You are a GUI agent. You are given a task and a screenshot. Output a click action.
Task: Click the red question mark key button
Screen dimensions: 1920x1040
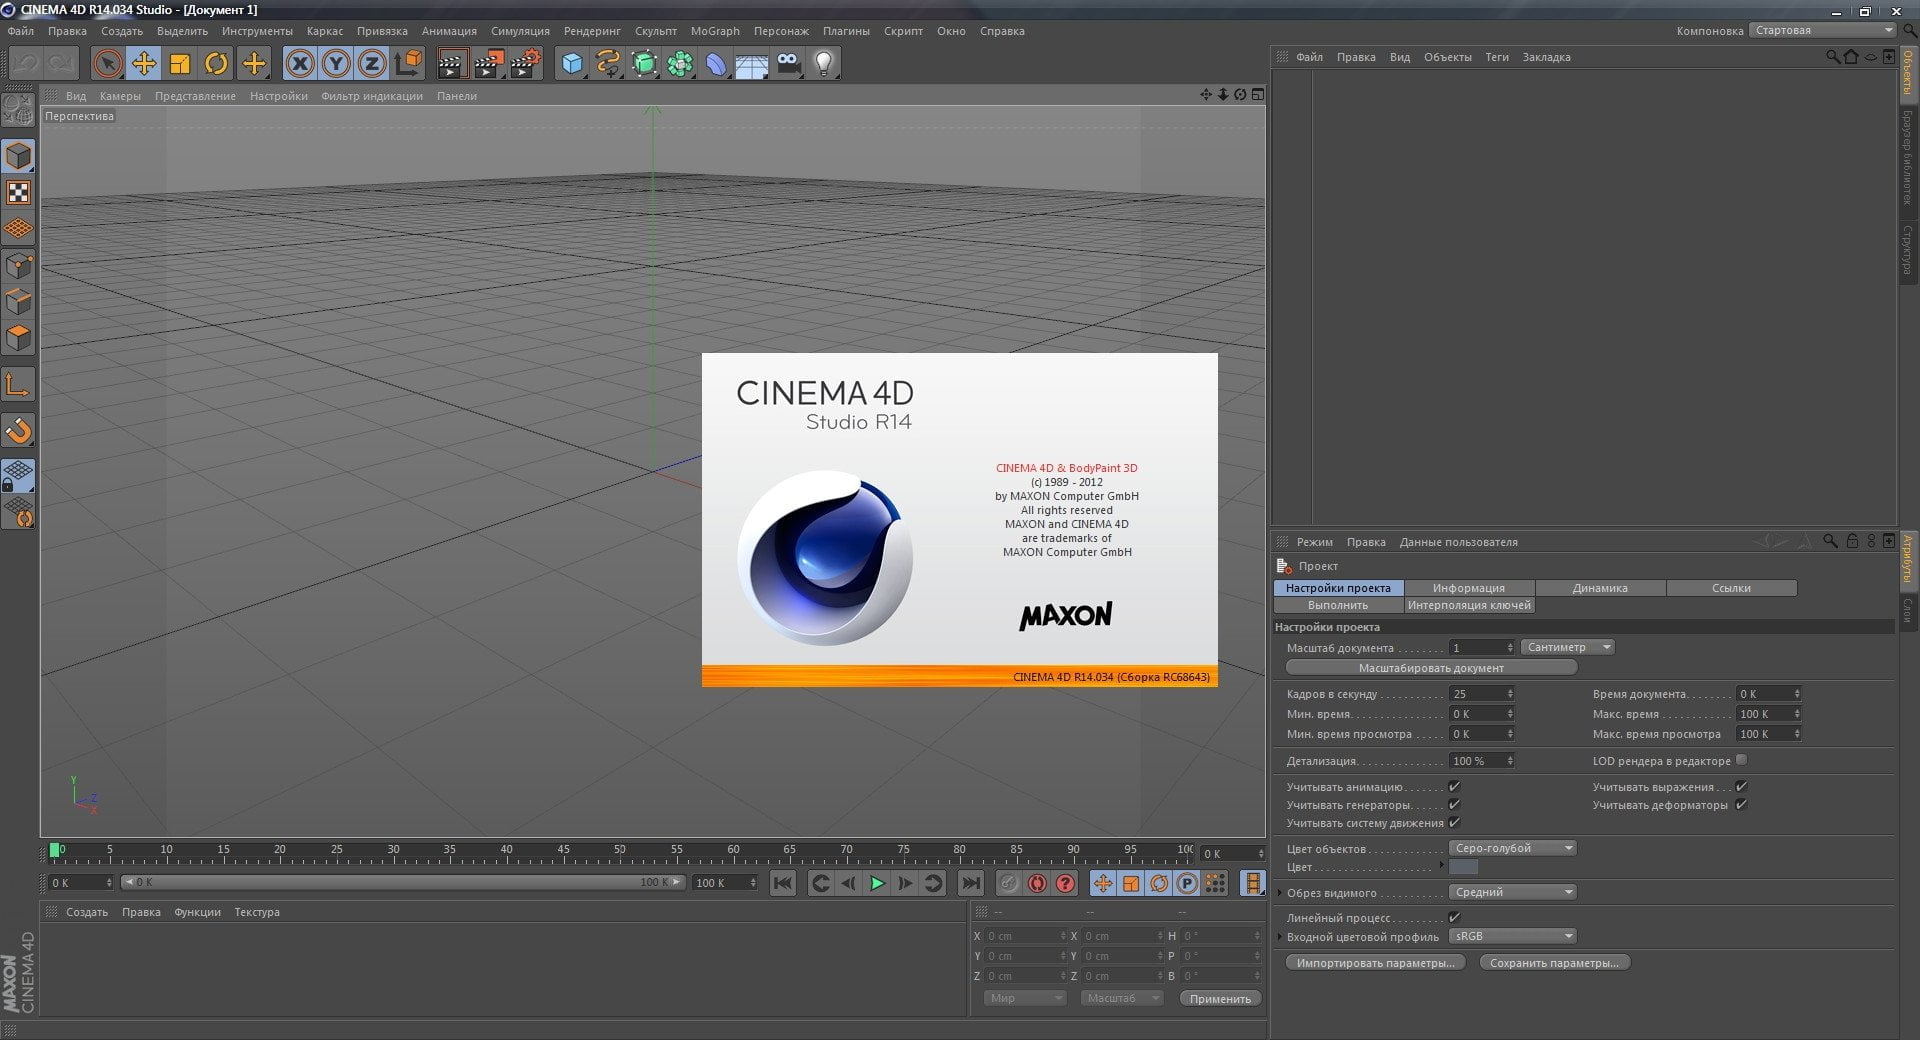(1066, 883)
